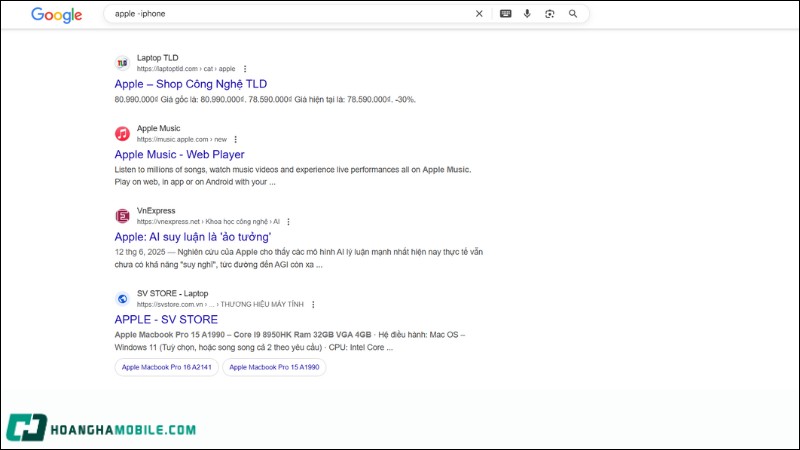
Task: Clear the search query with X icon
Action: pyautogui.click(x=479, y=14)
